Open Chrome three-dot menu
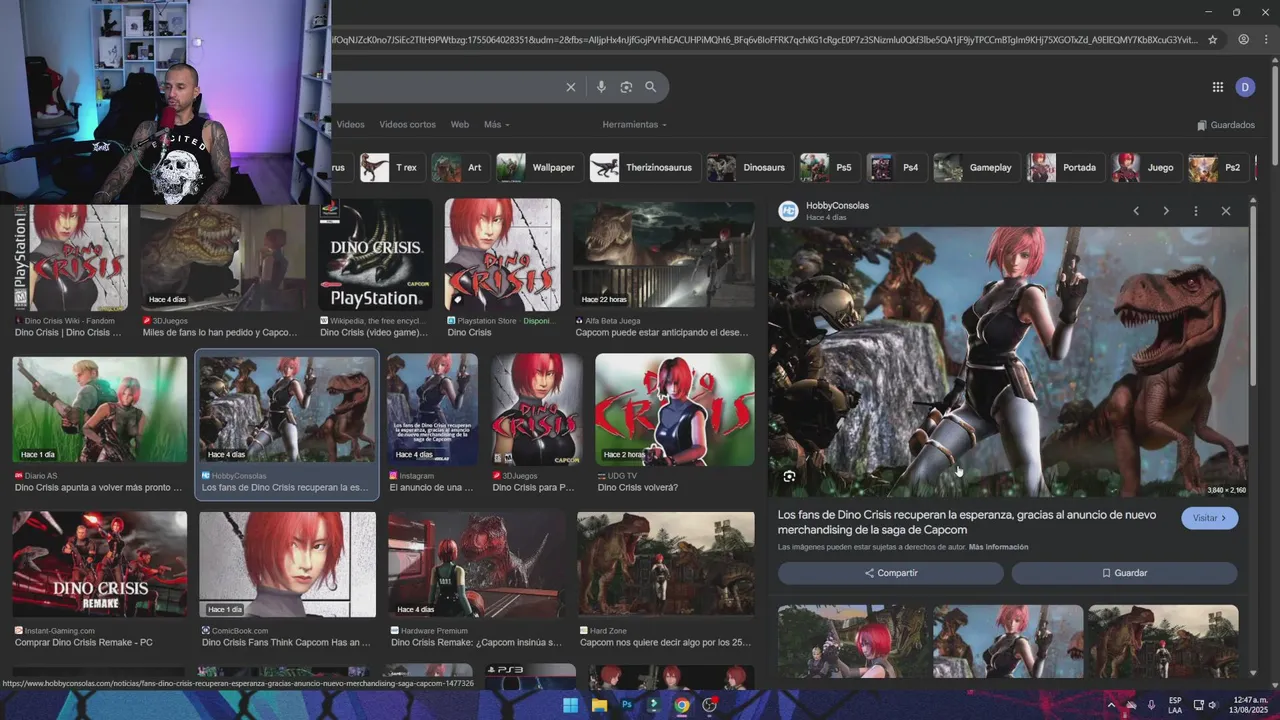The width and height of the screenshot is (1280, 720). point(1266,40)
